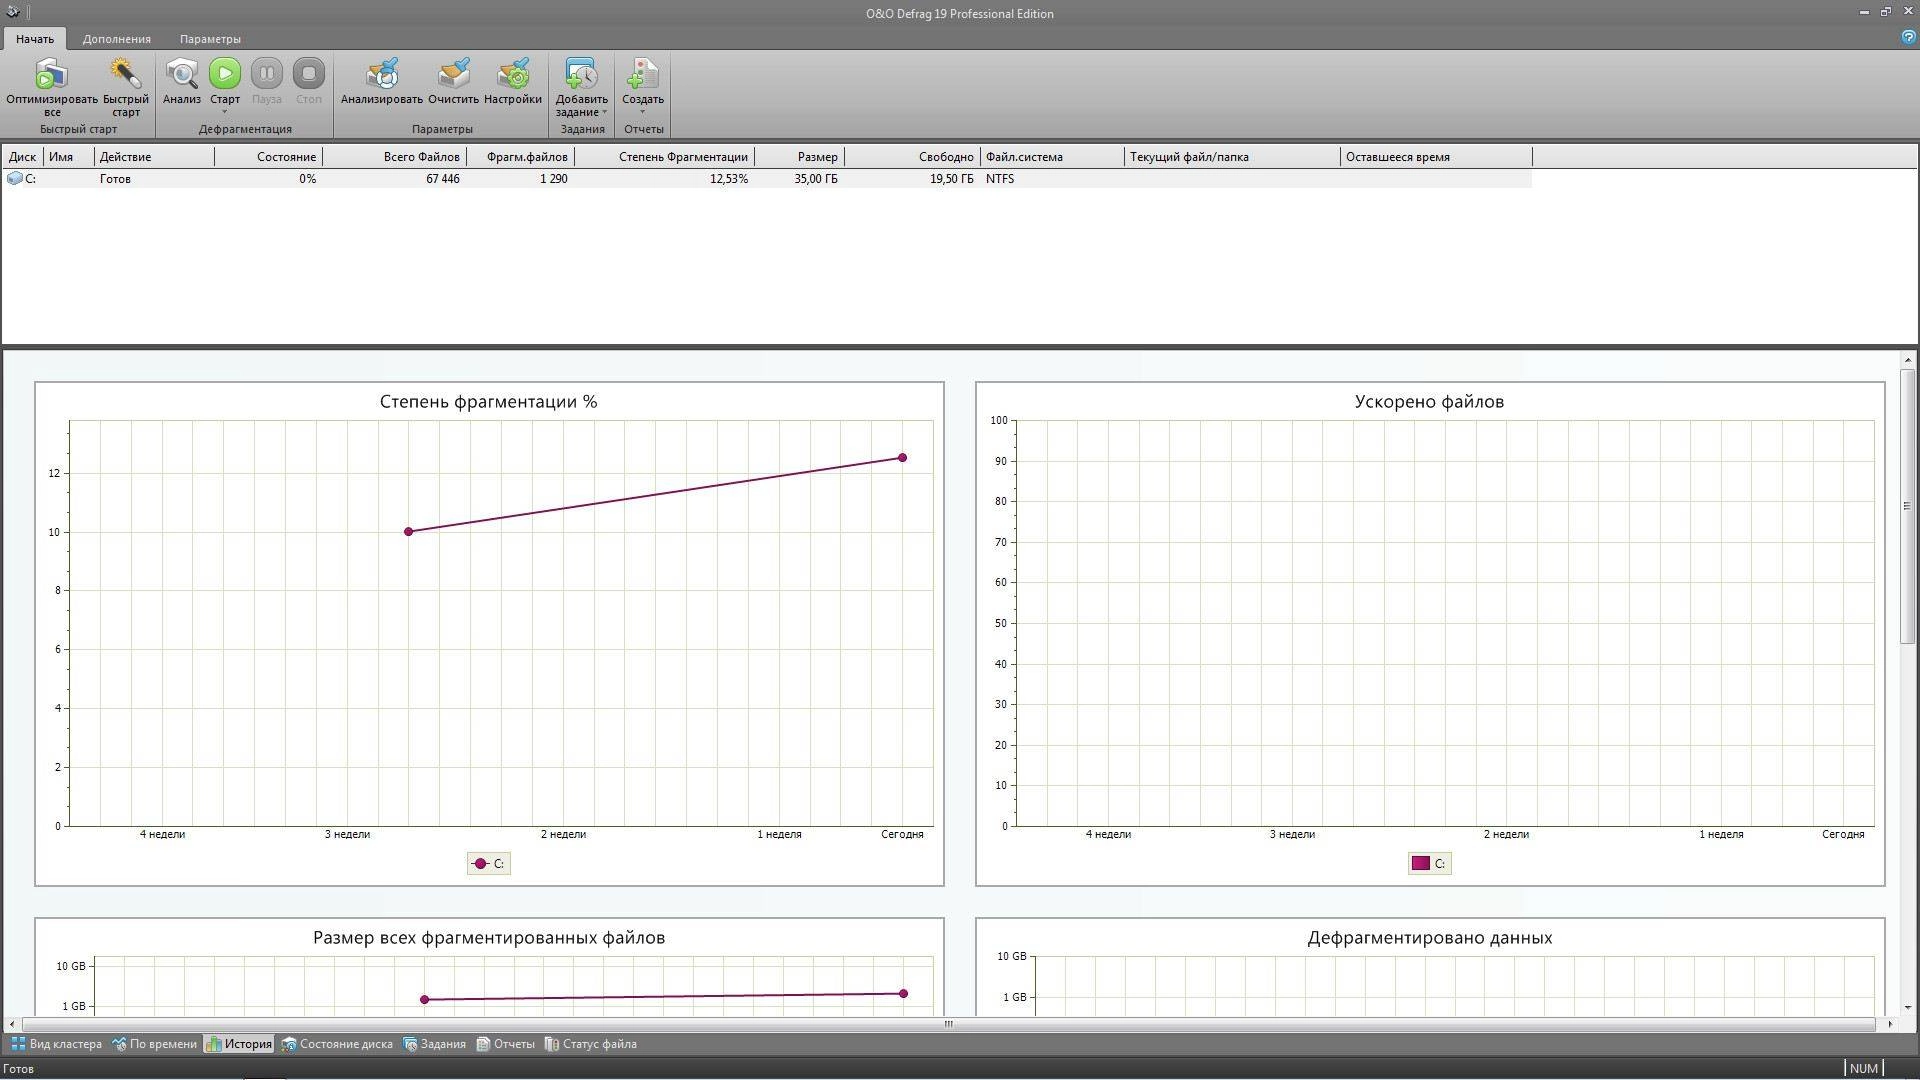Image resolution: width=1920 pixels, height=1080 pixels.
Task: Sort by Файл.система column header
Action: pyautogui.click(x=1052, y=157)
